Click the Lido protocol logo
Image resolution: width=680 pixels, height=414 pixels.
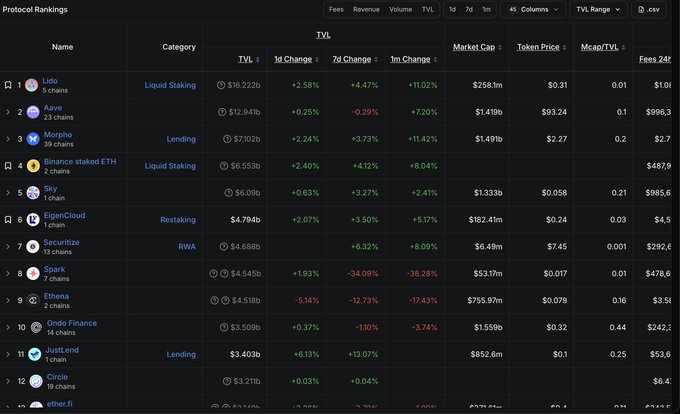(x=31, y=85)
